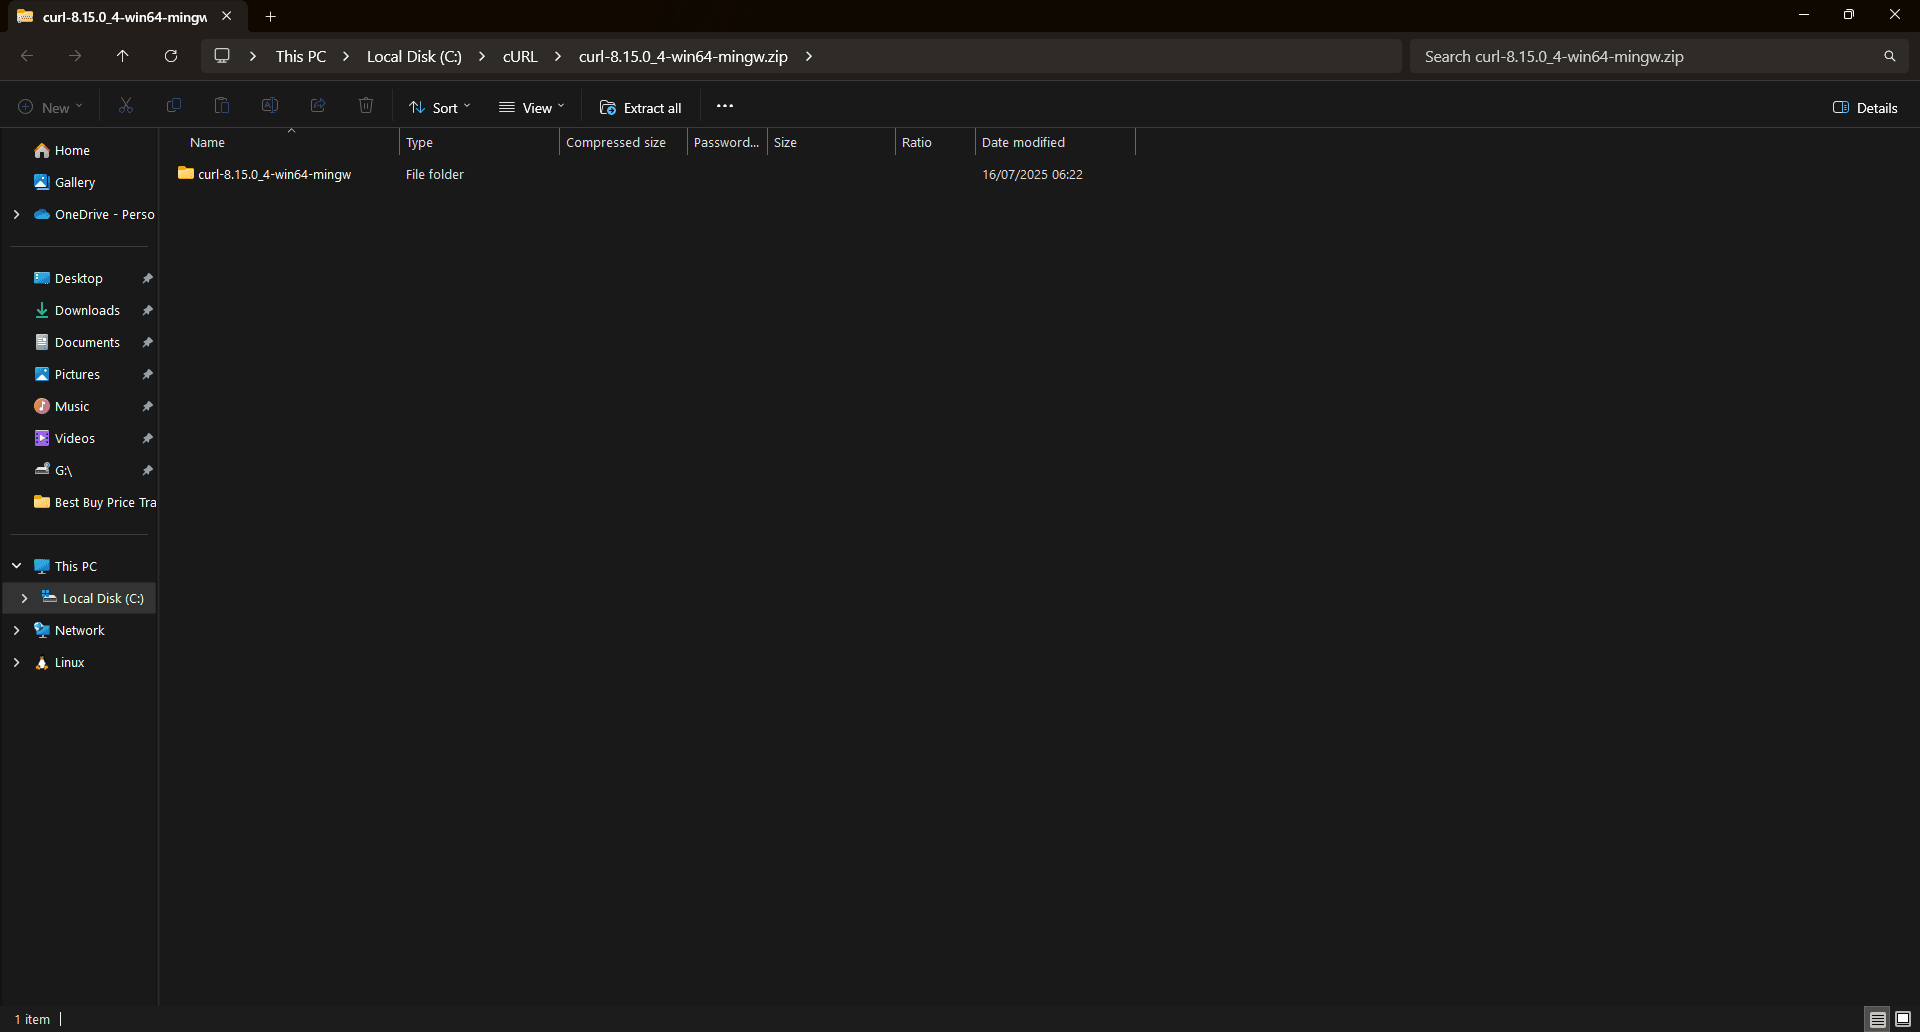
Task: Open the See more ellipsis menu
Action: [725, 107]
